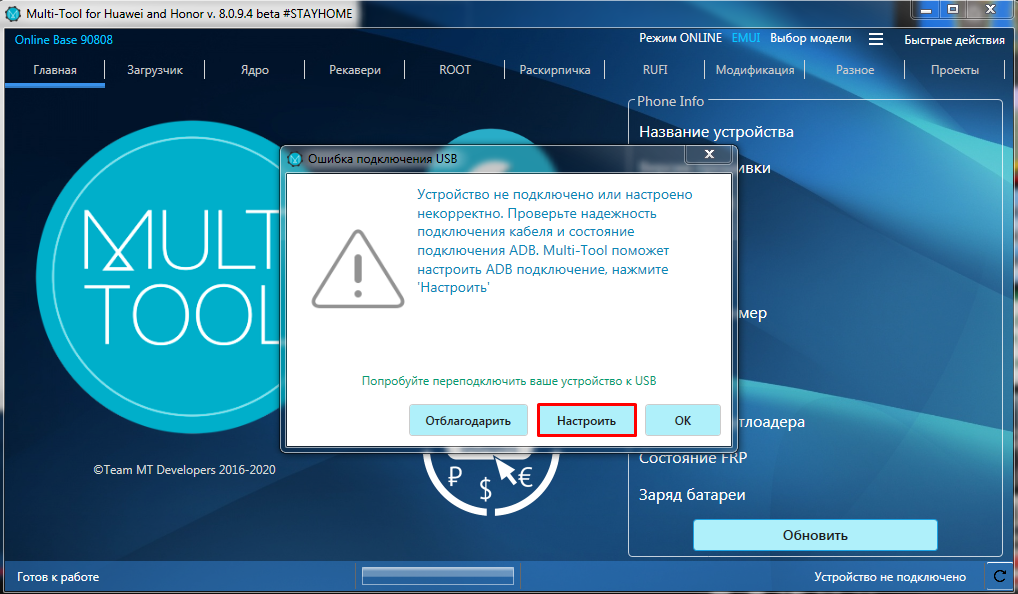Viewport: 1018px width, 594px height.
Task: Switch to the Главная tab
Action: (x=55, y=70)
